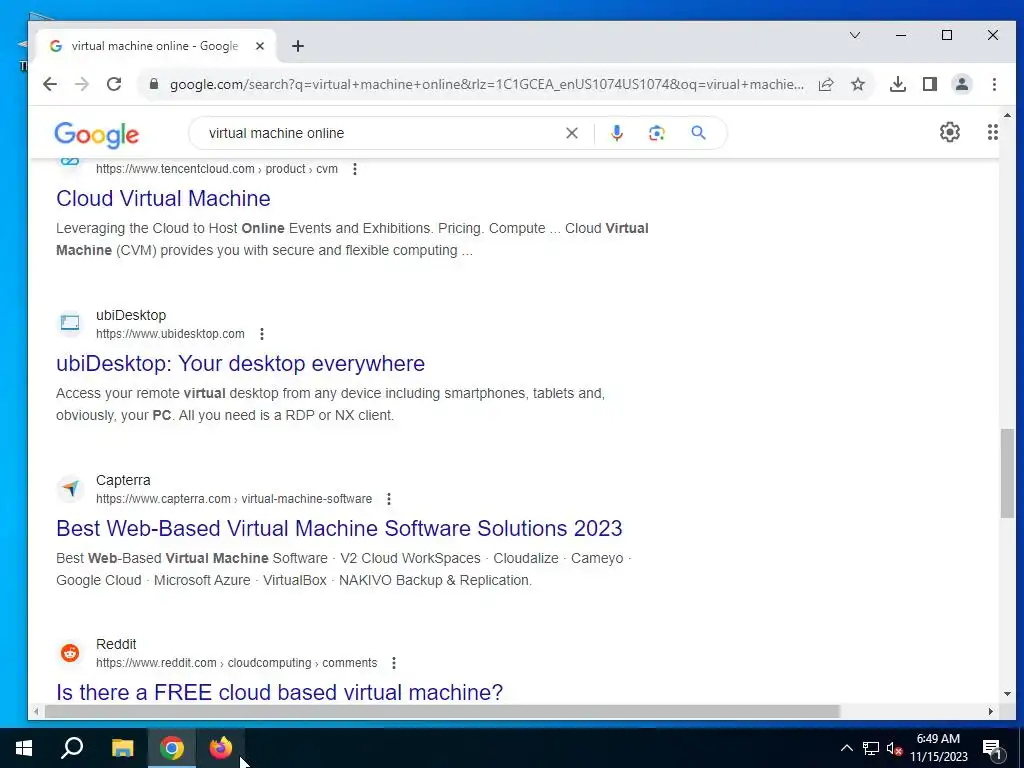Open Windows taskbar search
This screenshot has height=768, width=1024.
(x=72, y=748)
